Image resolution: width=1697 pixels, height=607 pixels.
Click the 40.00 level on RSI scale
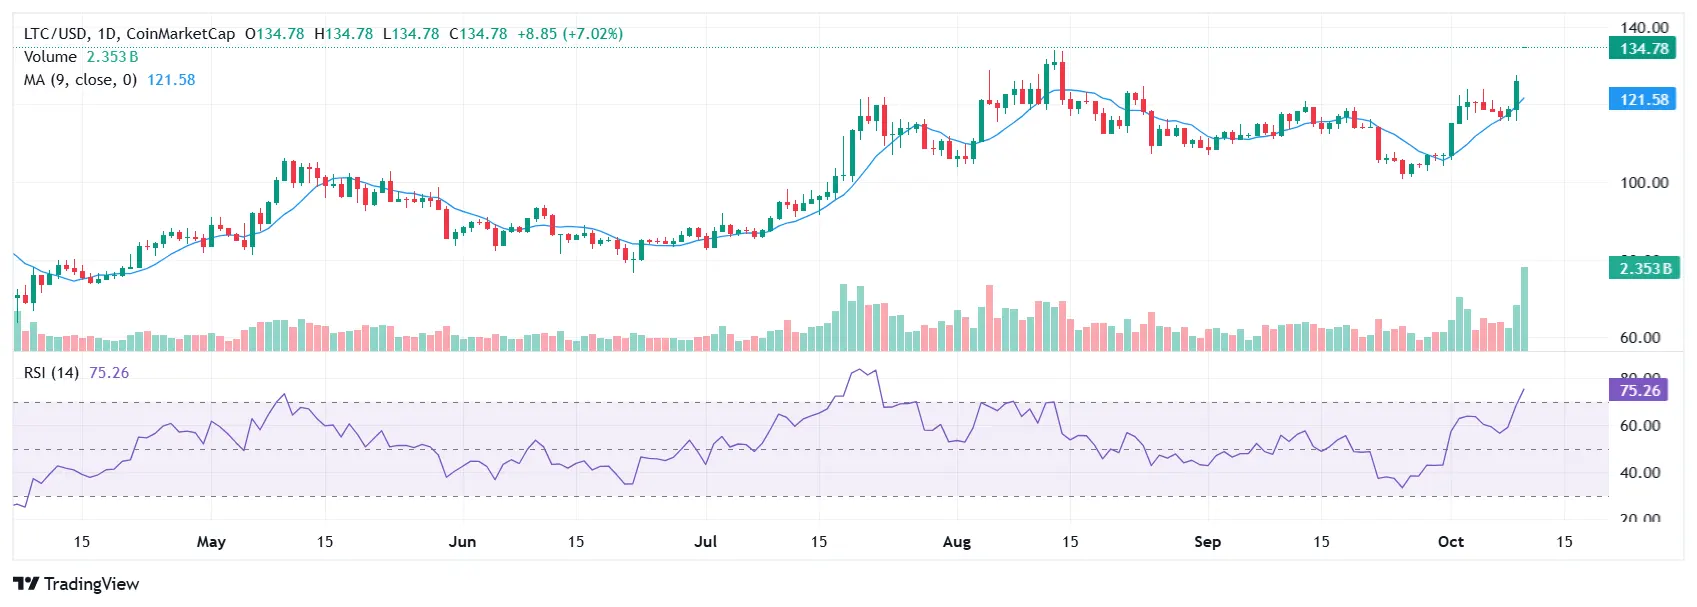(x=1640, y=473)
